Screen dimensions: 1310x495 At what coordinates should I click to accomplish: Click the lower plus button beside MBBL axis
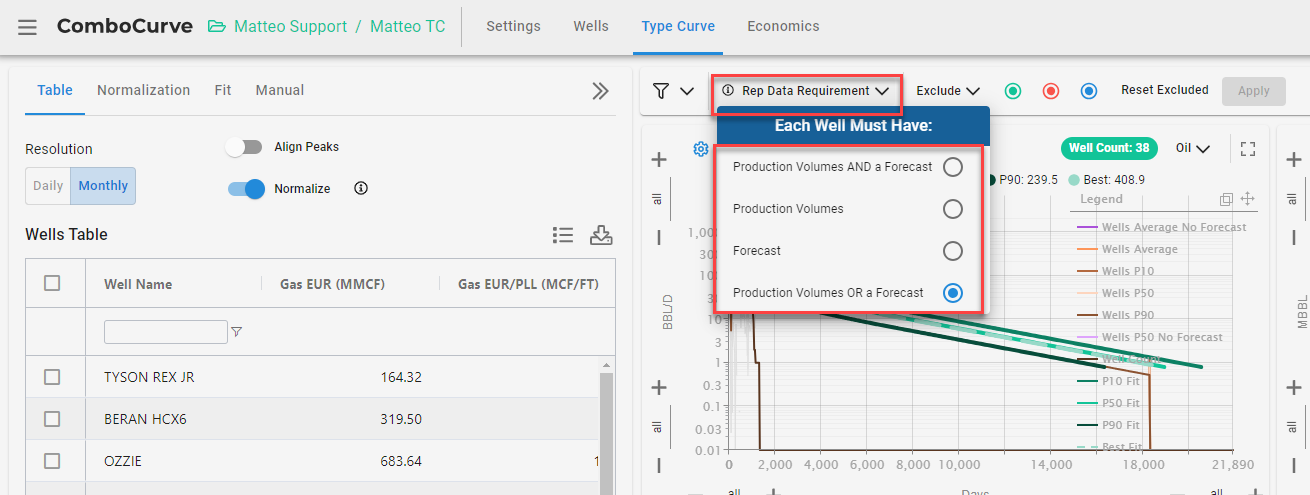1294,388
